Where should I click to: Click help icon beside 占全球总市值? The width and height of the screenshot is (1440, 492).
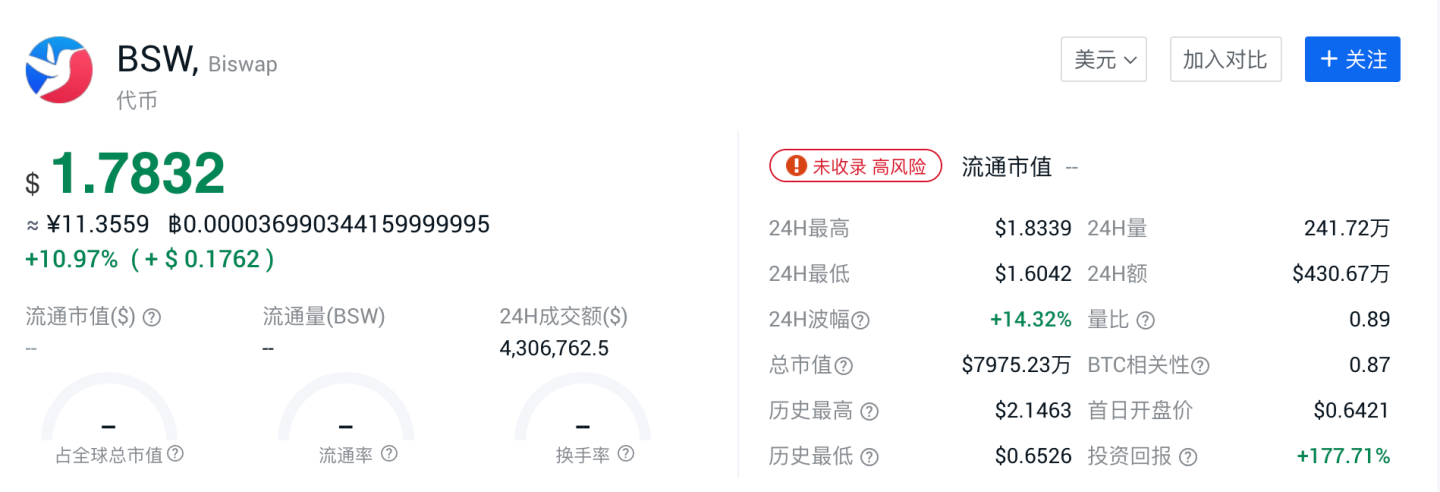click(175, 454)
